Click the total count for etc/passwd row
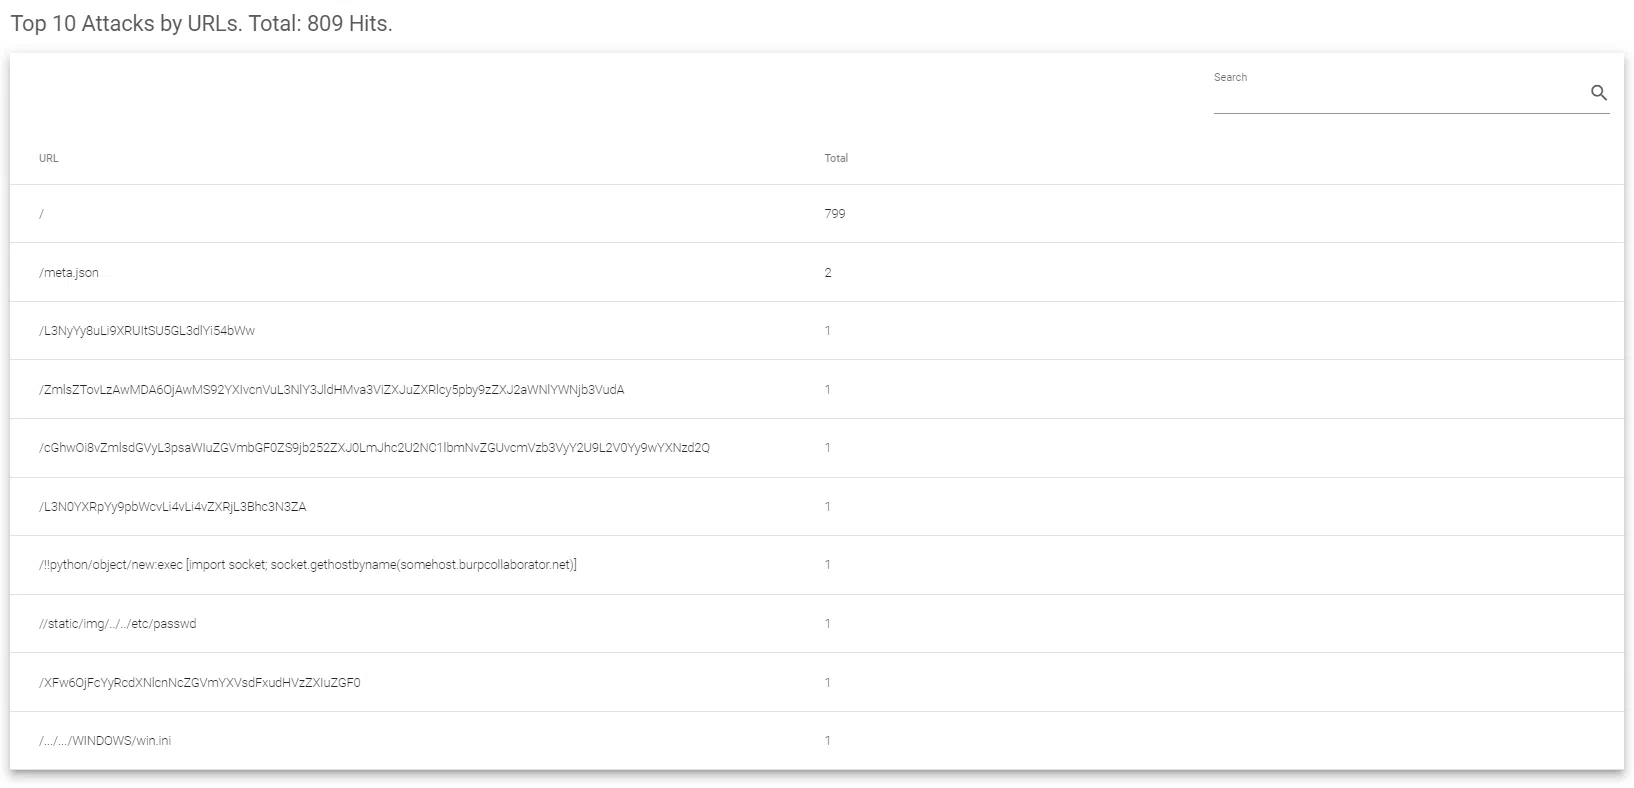The width and height of the screenshot is (1634, 788). pos(828,624)
